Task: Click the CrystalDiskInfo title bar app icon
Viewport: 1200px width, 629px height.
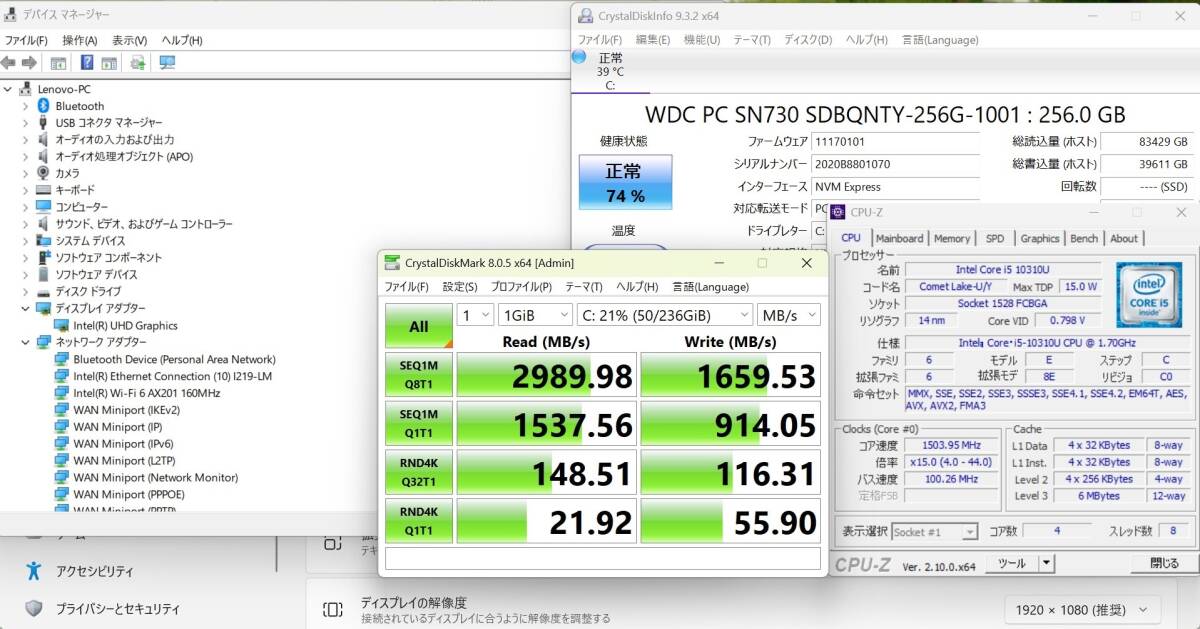Action: (x=585, y=16)
